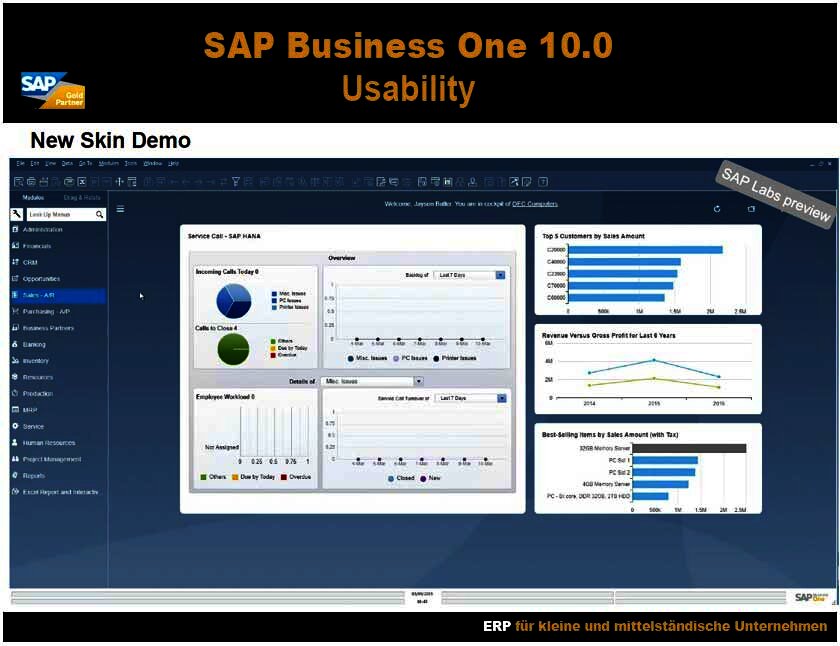
Task: Click the Look Up Menus magnifying glass icon
Action: click(100, 213)
